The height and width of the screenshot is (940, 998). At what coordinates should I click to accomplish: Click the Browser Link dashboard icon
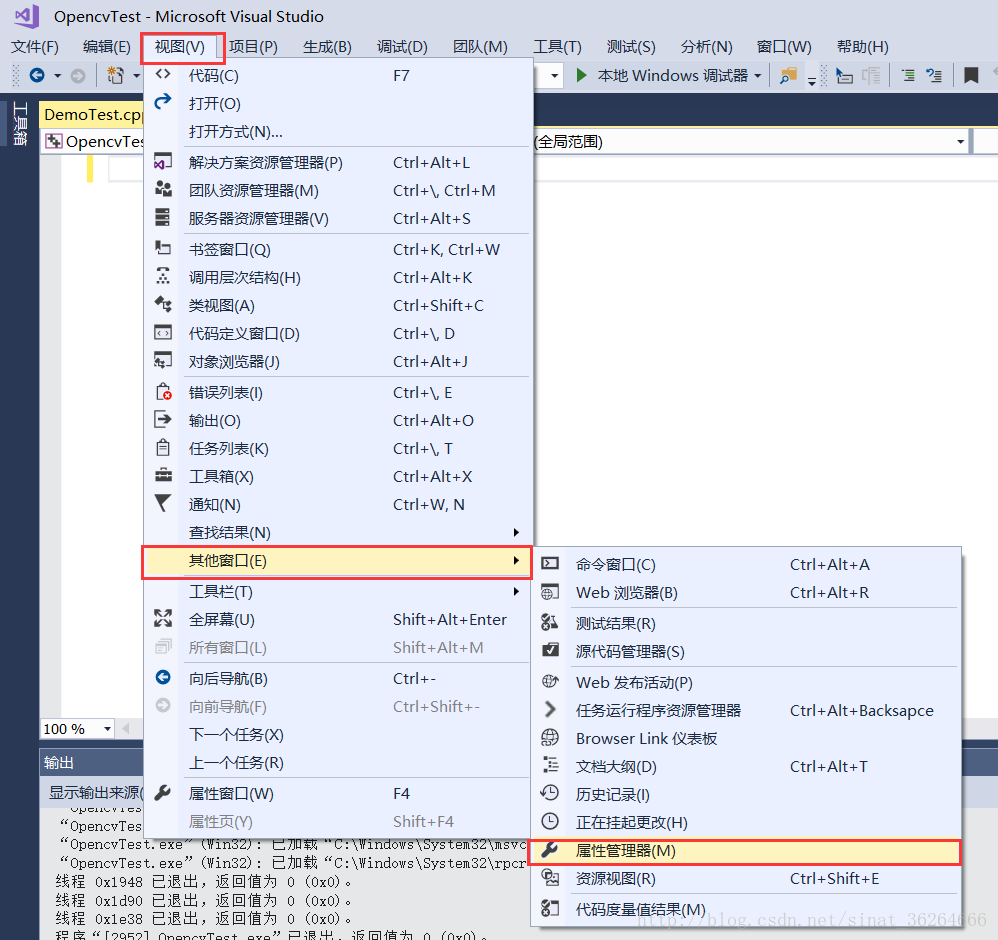tap(550, 738)
